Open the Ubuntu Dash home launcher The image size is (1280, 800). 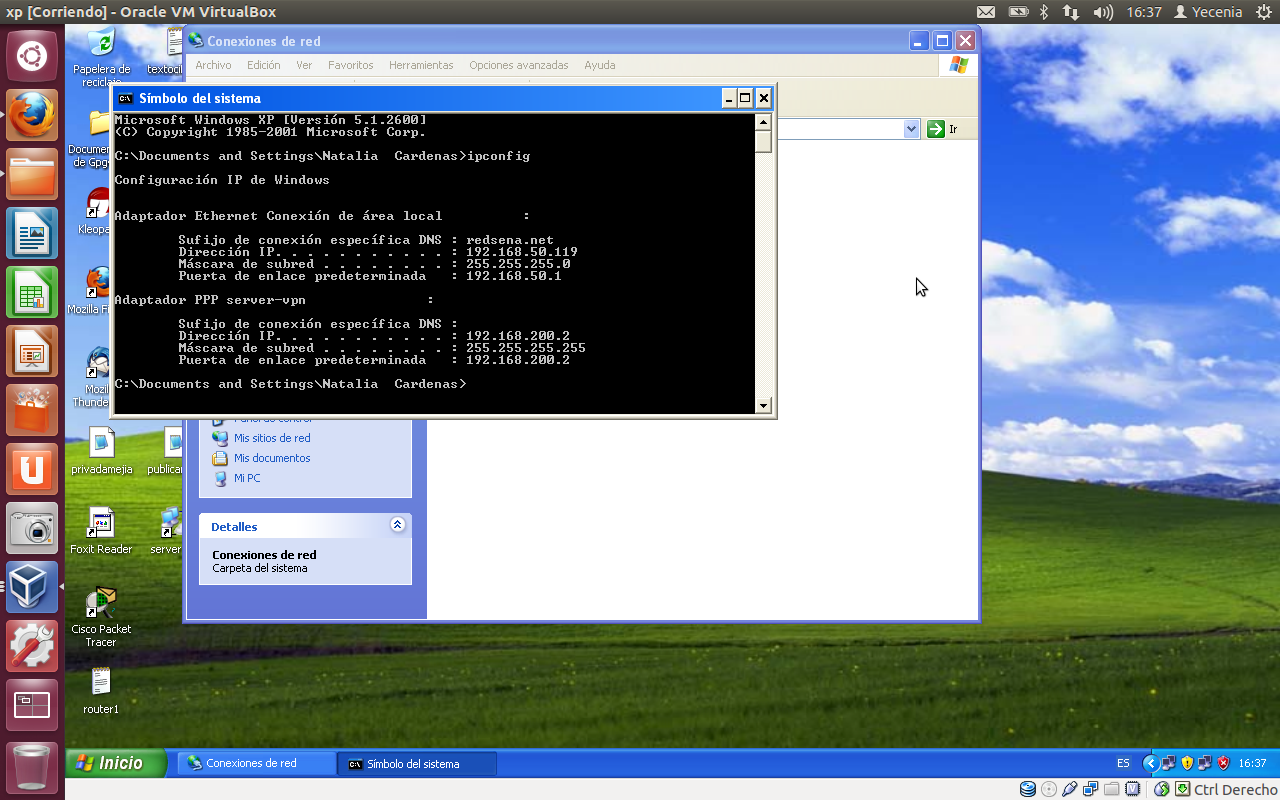[x=32, y=56]
